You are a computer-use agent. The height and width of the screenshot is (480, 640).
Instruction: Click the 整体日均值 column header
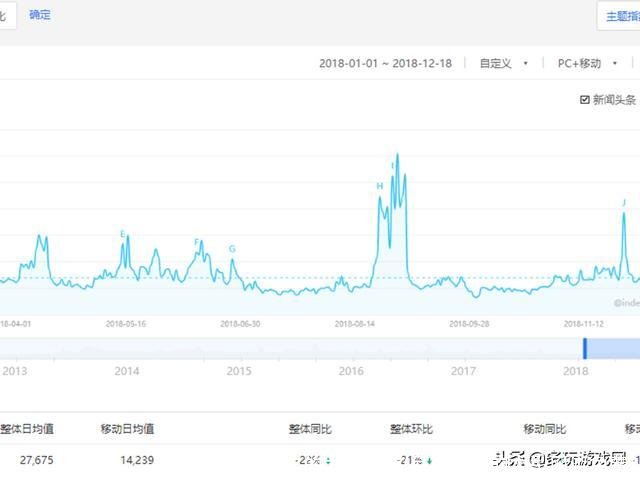coord(27,429)
